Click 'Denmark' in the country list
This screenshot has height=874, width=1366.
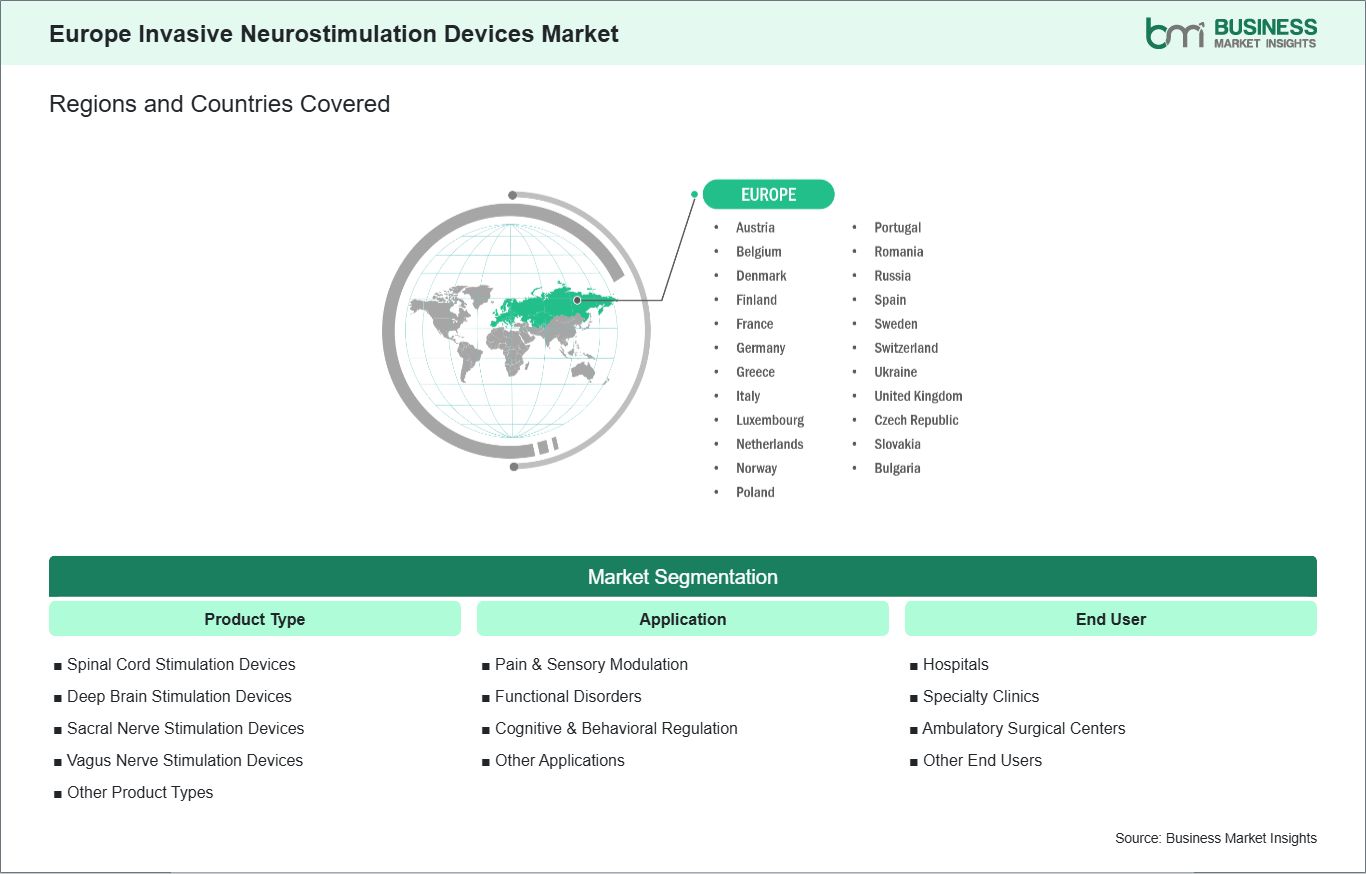pos(761,276)
